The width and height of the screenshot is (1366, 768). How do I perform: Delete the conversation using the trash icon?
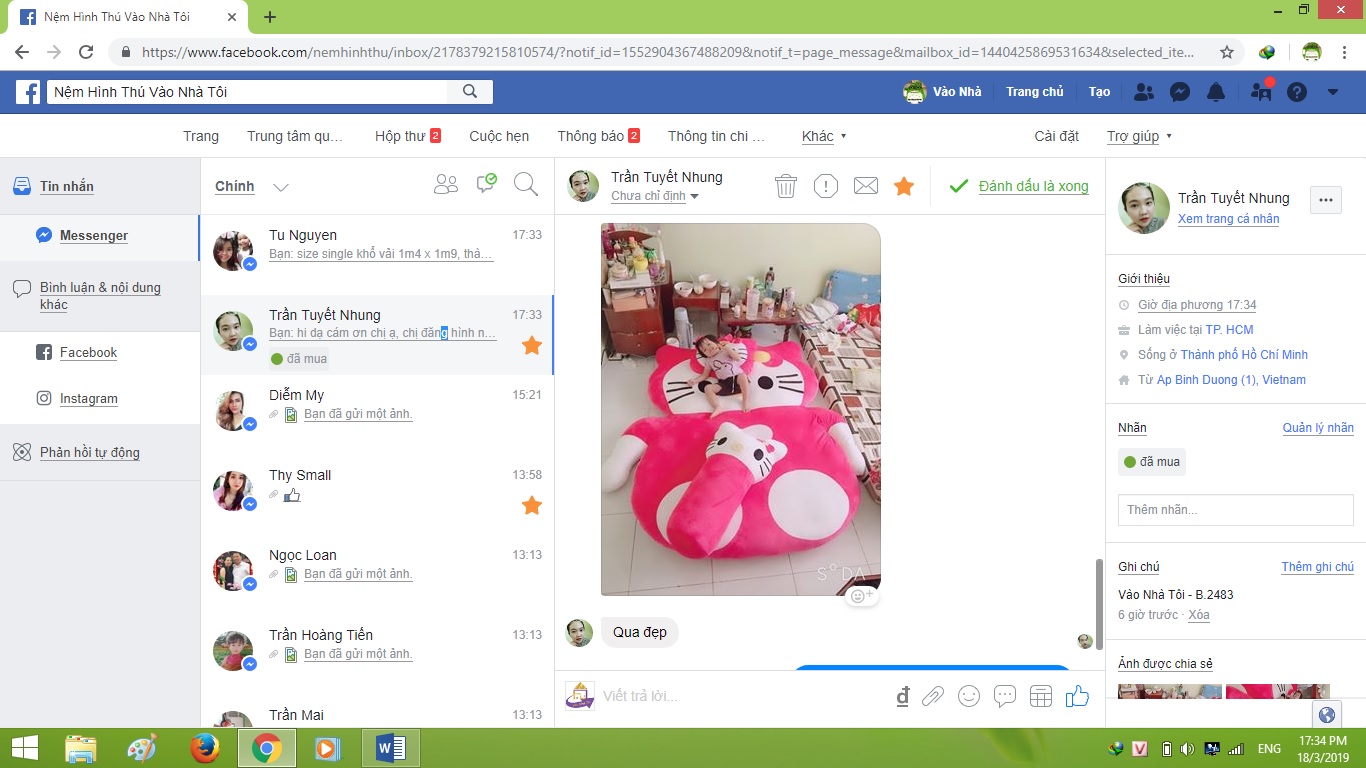[786, 186]
